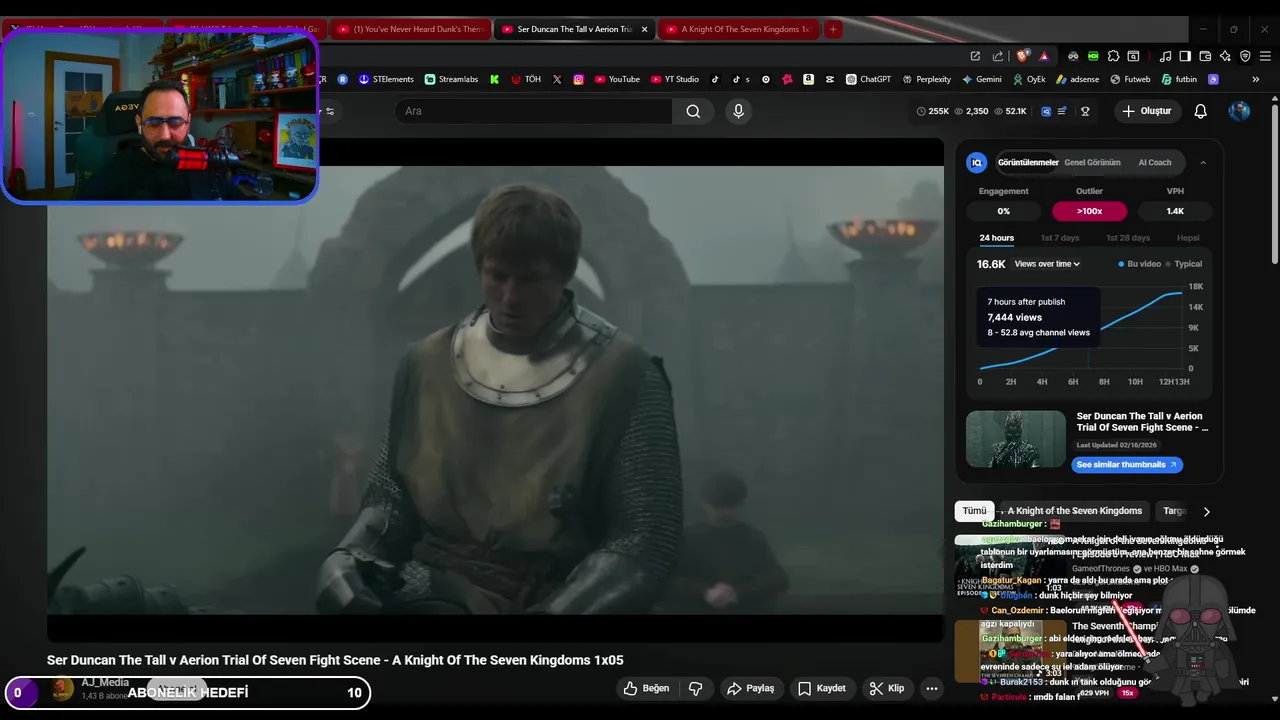Select the Hepsi range tab
Viewport: 1280px width, 720px height.
1188,238
